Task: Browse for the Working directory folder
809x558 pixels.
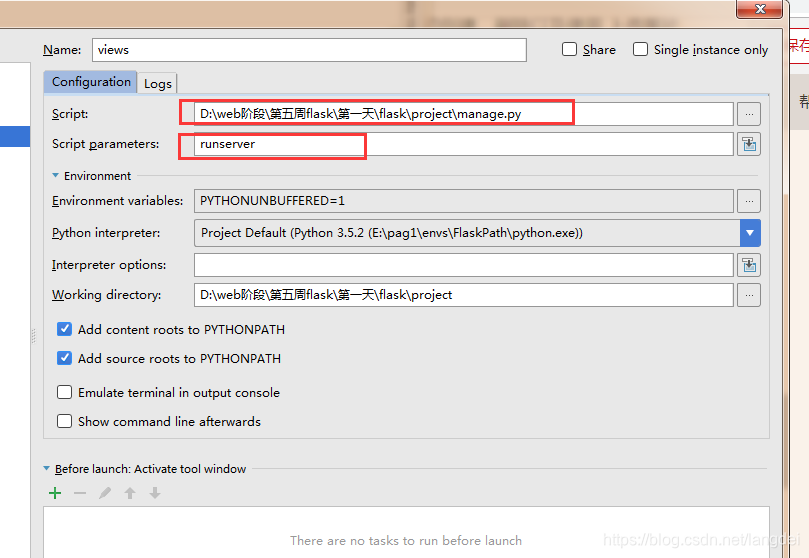Action: coord(749,295)
